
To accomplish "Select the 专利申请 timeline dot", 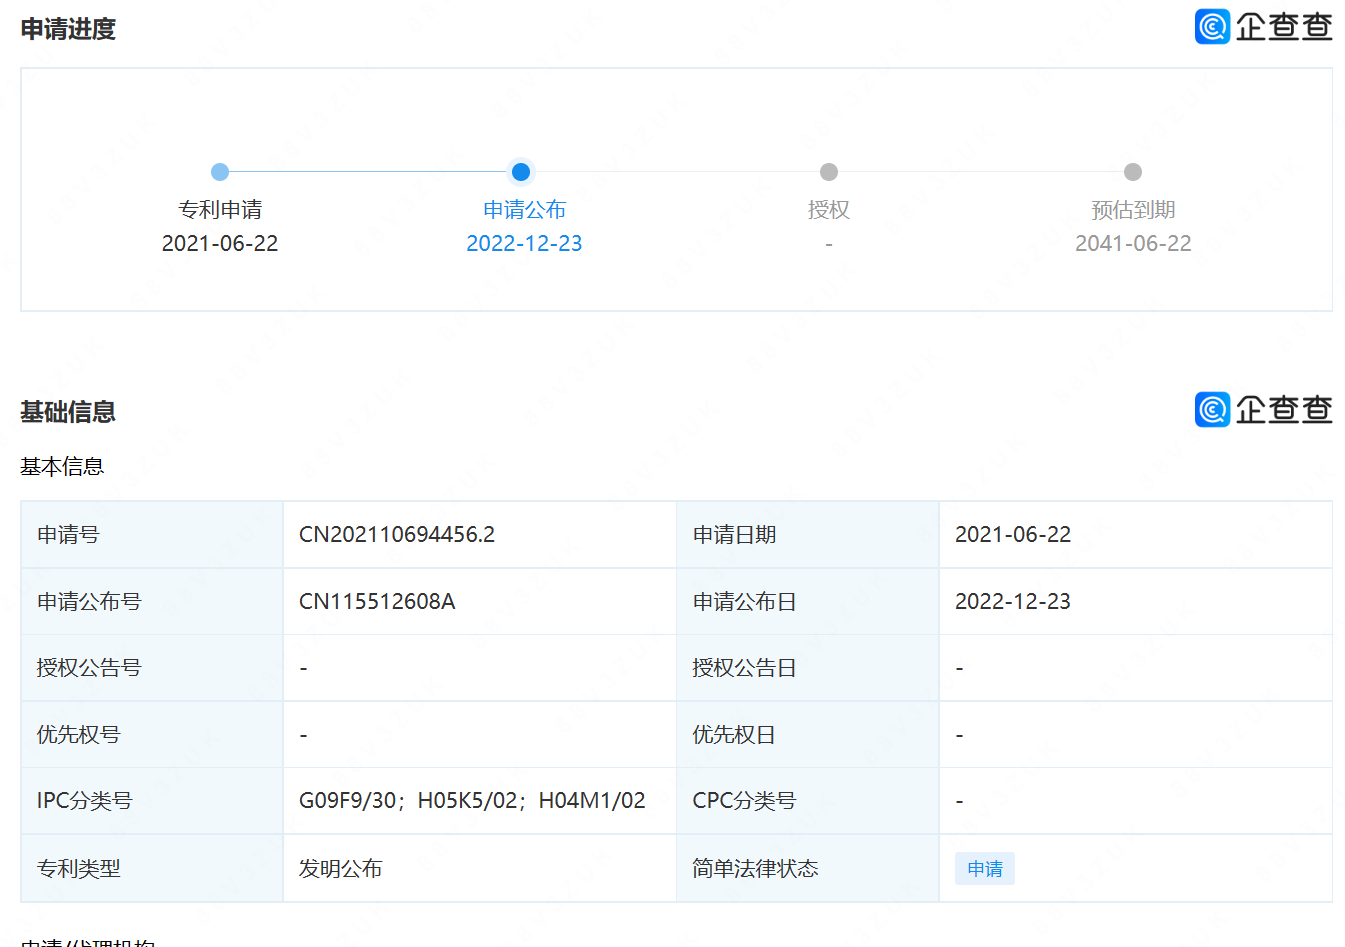I will tap(220, 172).
